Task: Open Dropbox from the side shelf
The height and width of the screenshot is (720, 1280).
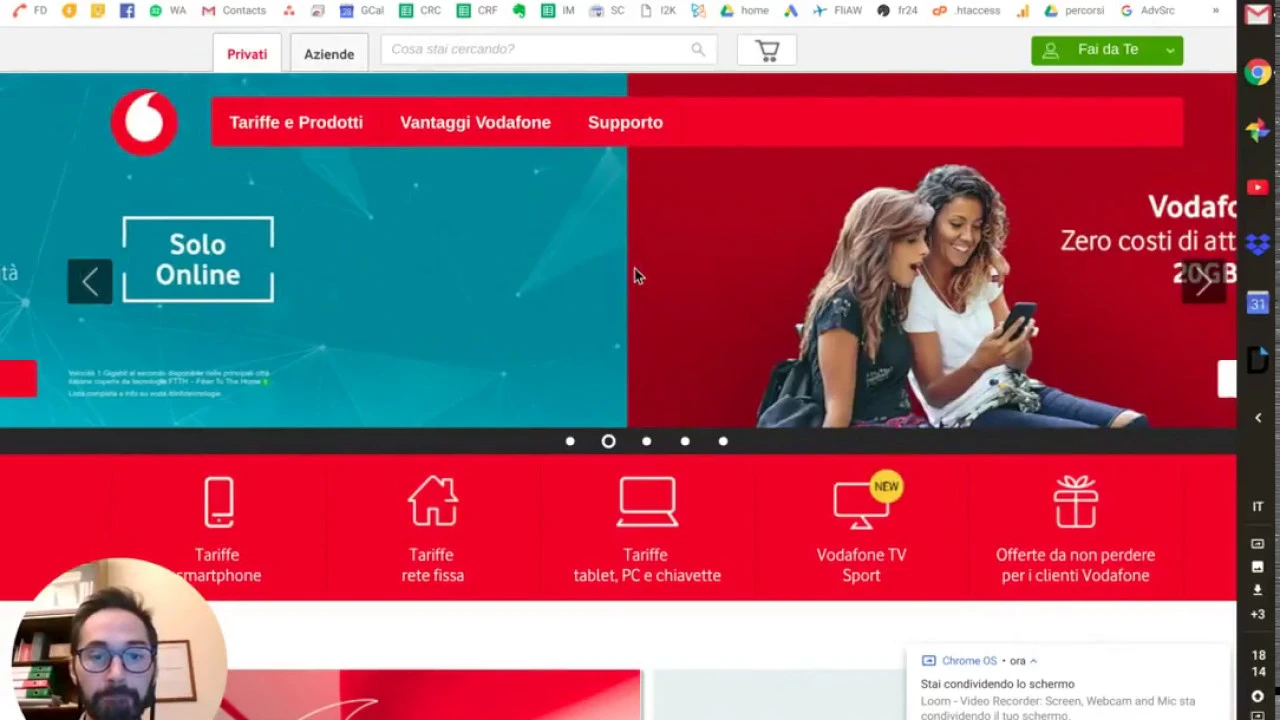Action: coord(1258,244)
